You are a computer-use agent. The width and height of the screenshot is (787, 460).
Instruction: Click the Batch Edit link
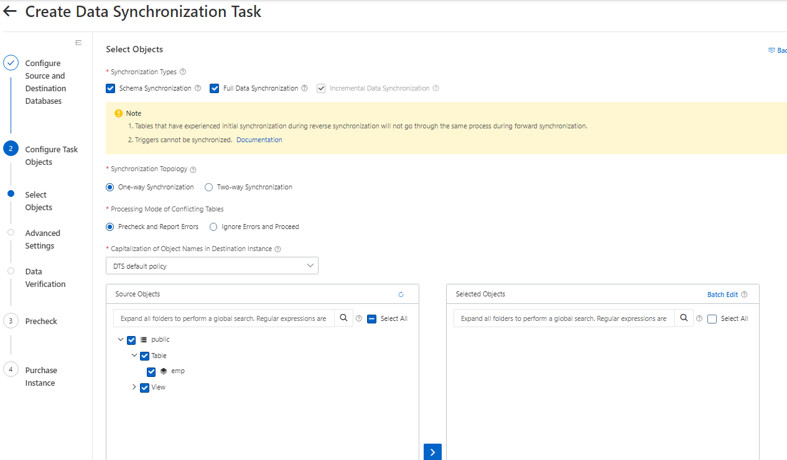[722, 295]
